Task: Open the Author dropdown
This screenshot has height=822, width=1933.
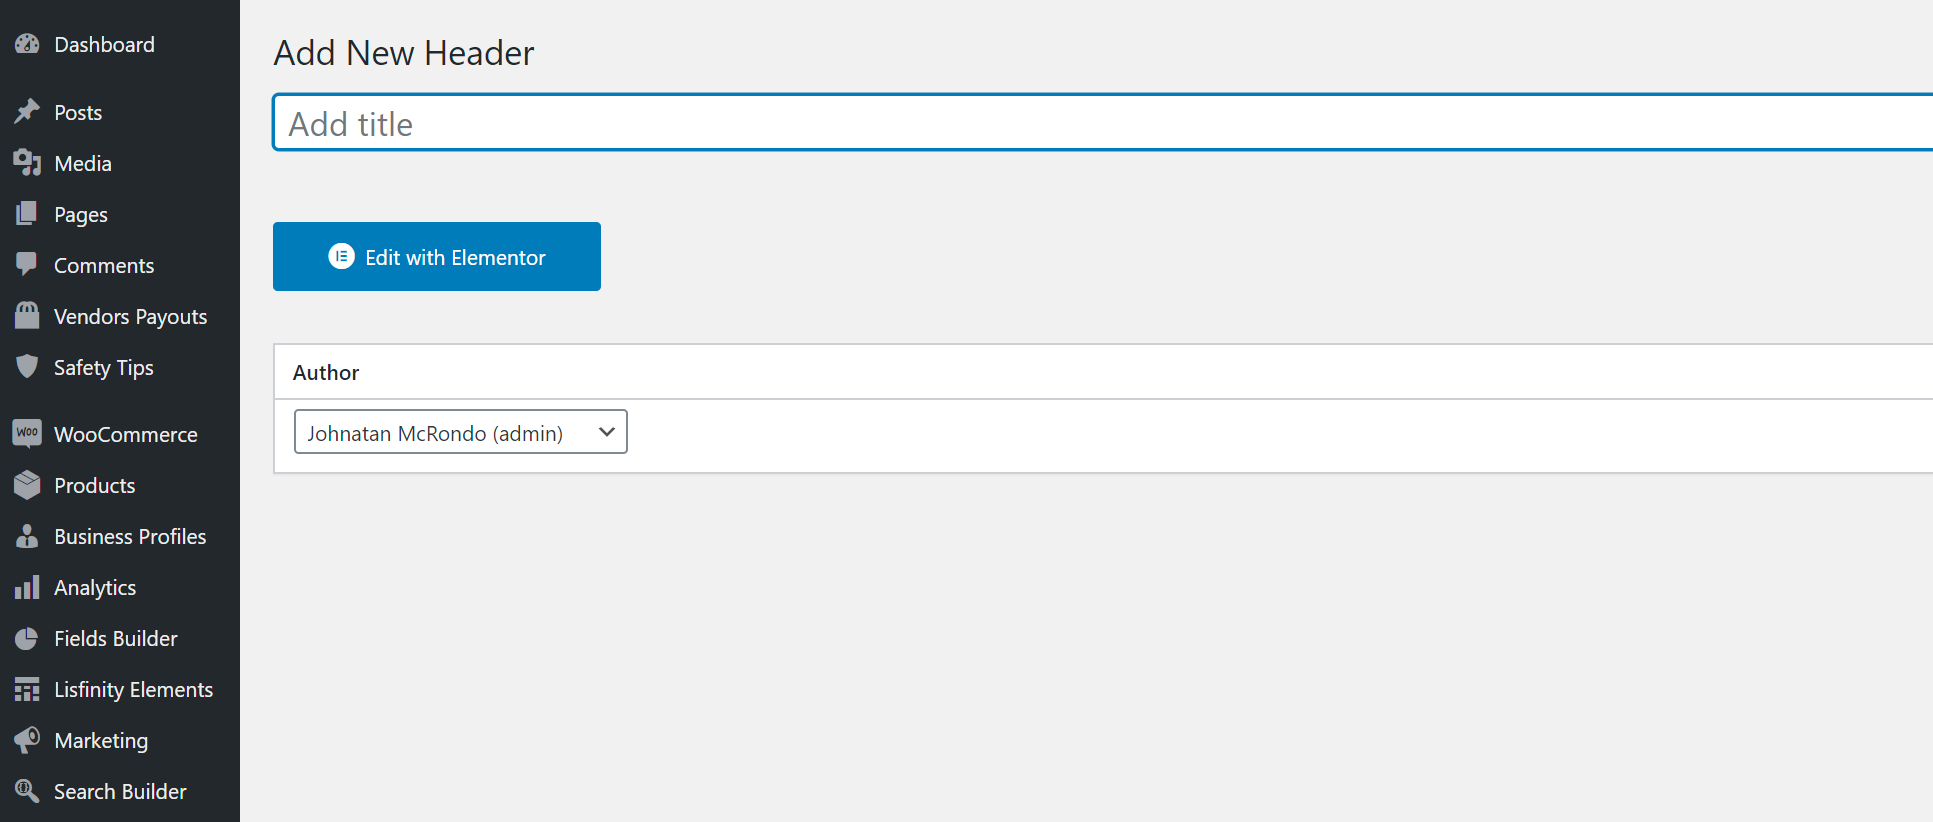Action: pos(460,432)
